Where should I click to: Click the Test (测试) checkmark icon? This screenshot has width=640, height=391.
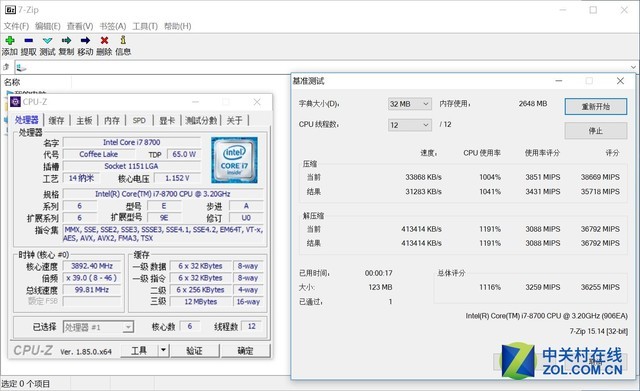pyautogui.click(x=47, y=40)
